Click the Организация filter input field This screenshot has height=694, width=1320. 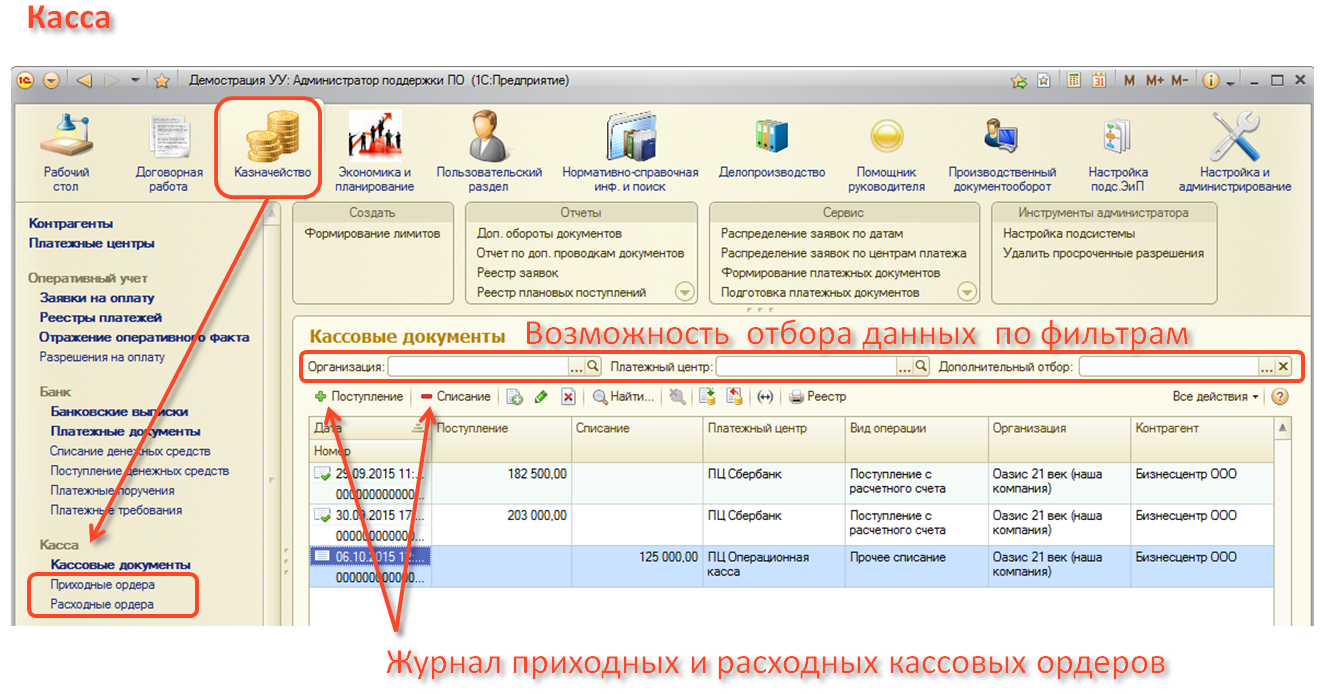(478, 367)
